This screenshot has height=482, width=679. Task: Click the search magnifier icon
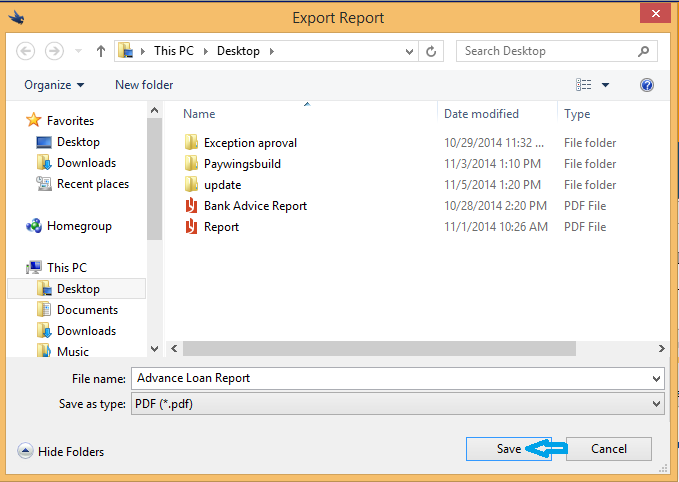coord(647,51)
